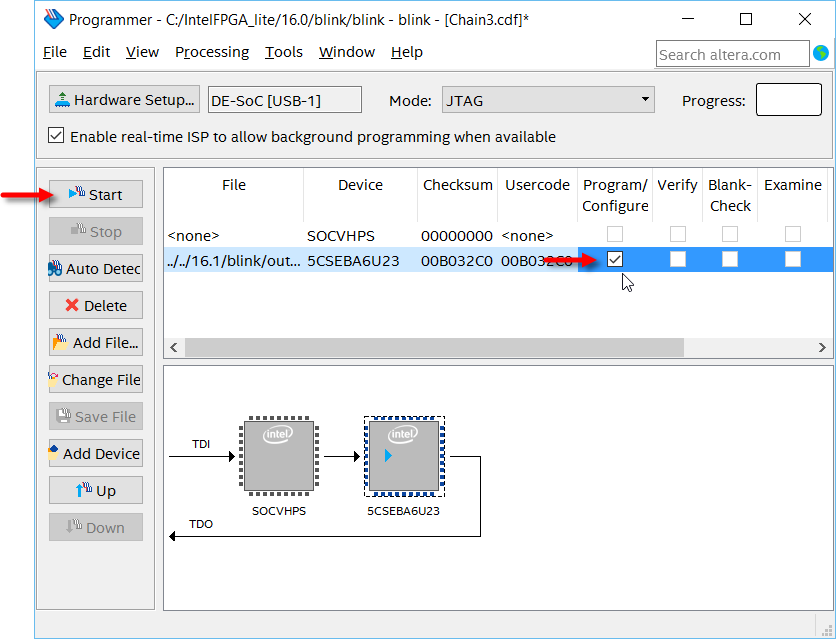Viewport: 836px width, 639px height.
Task: Open the Help menu
Action: coord(407,52)
